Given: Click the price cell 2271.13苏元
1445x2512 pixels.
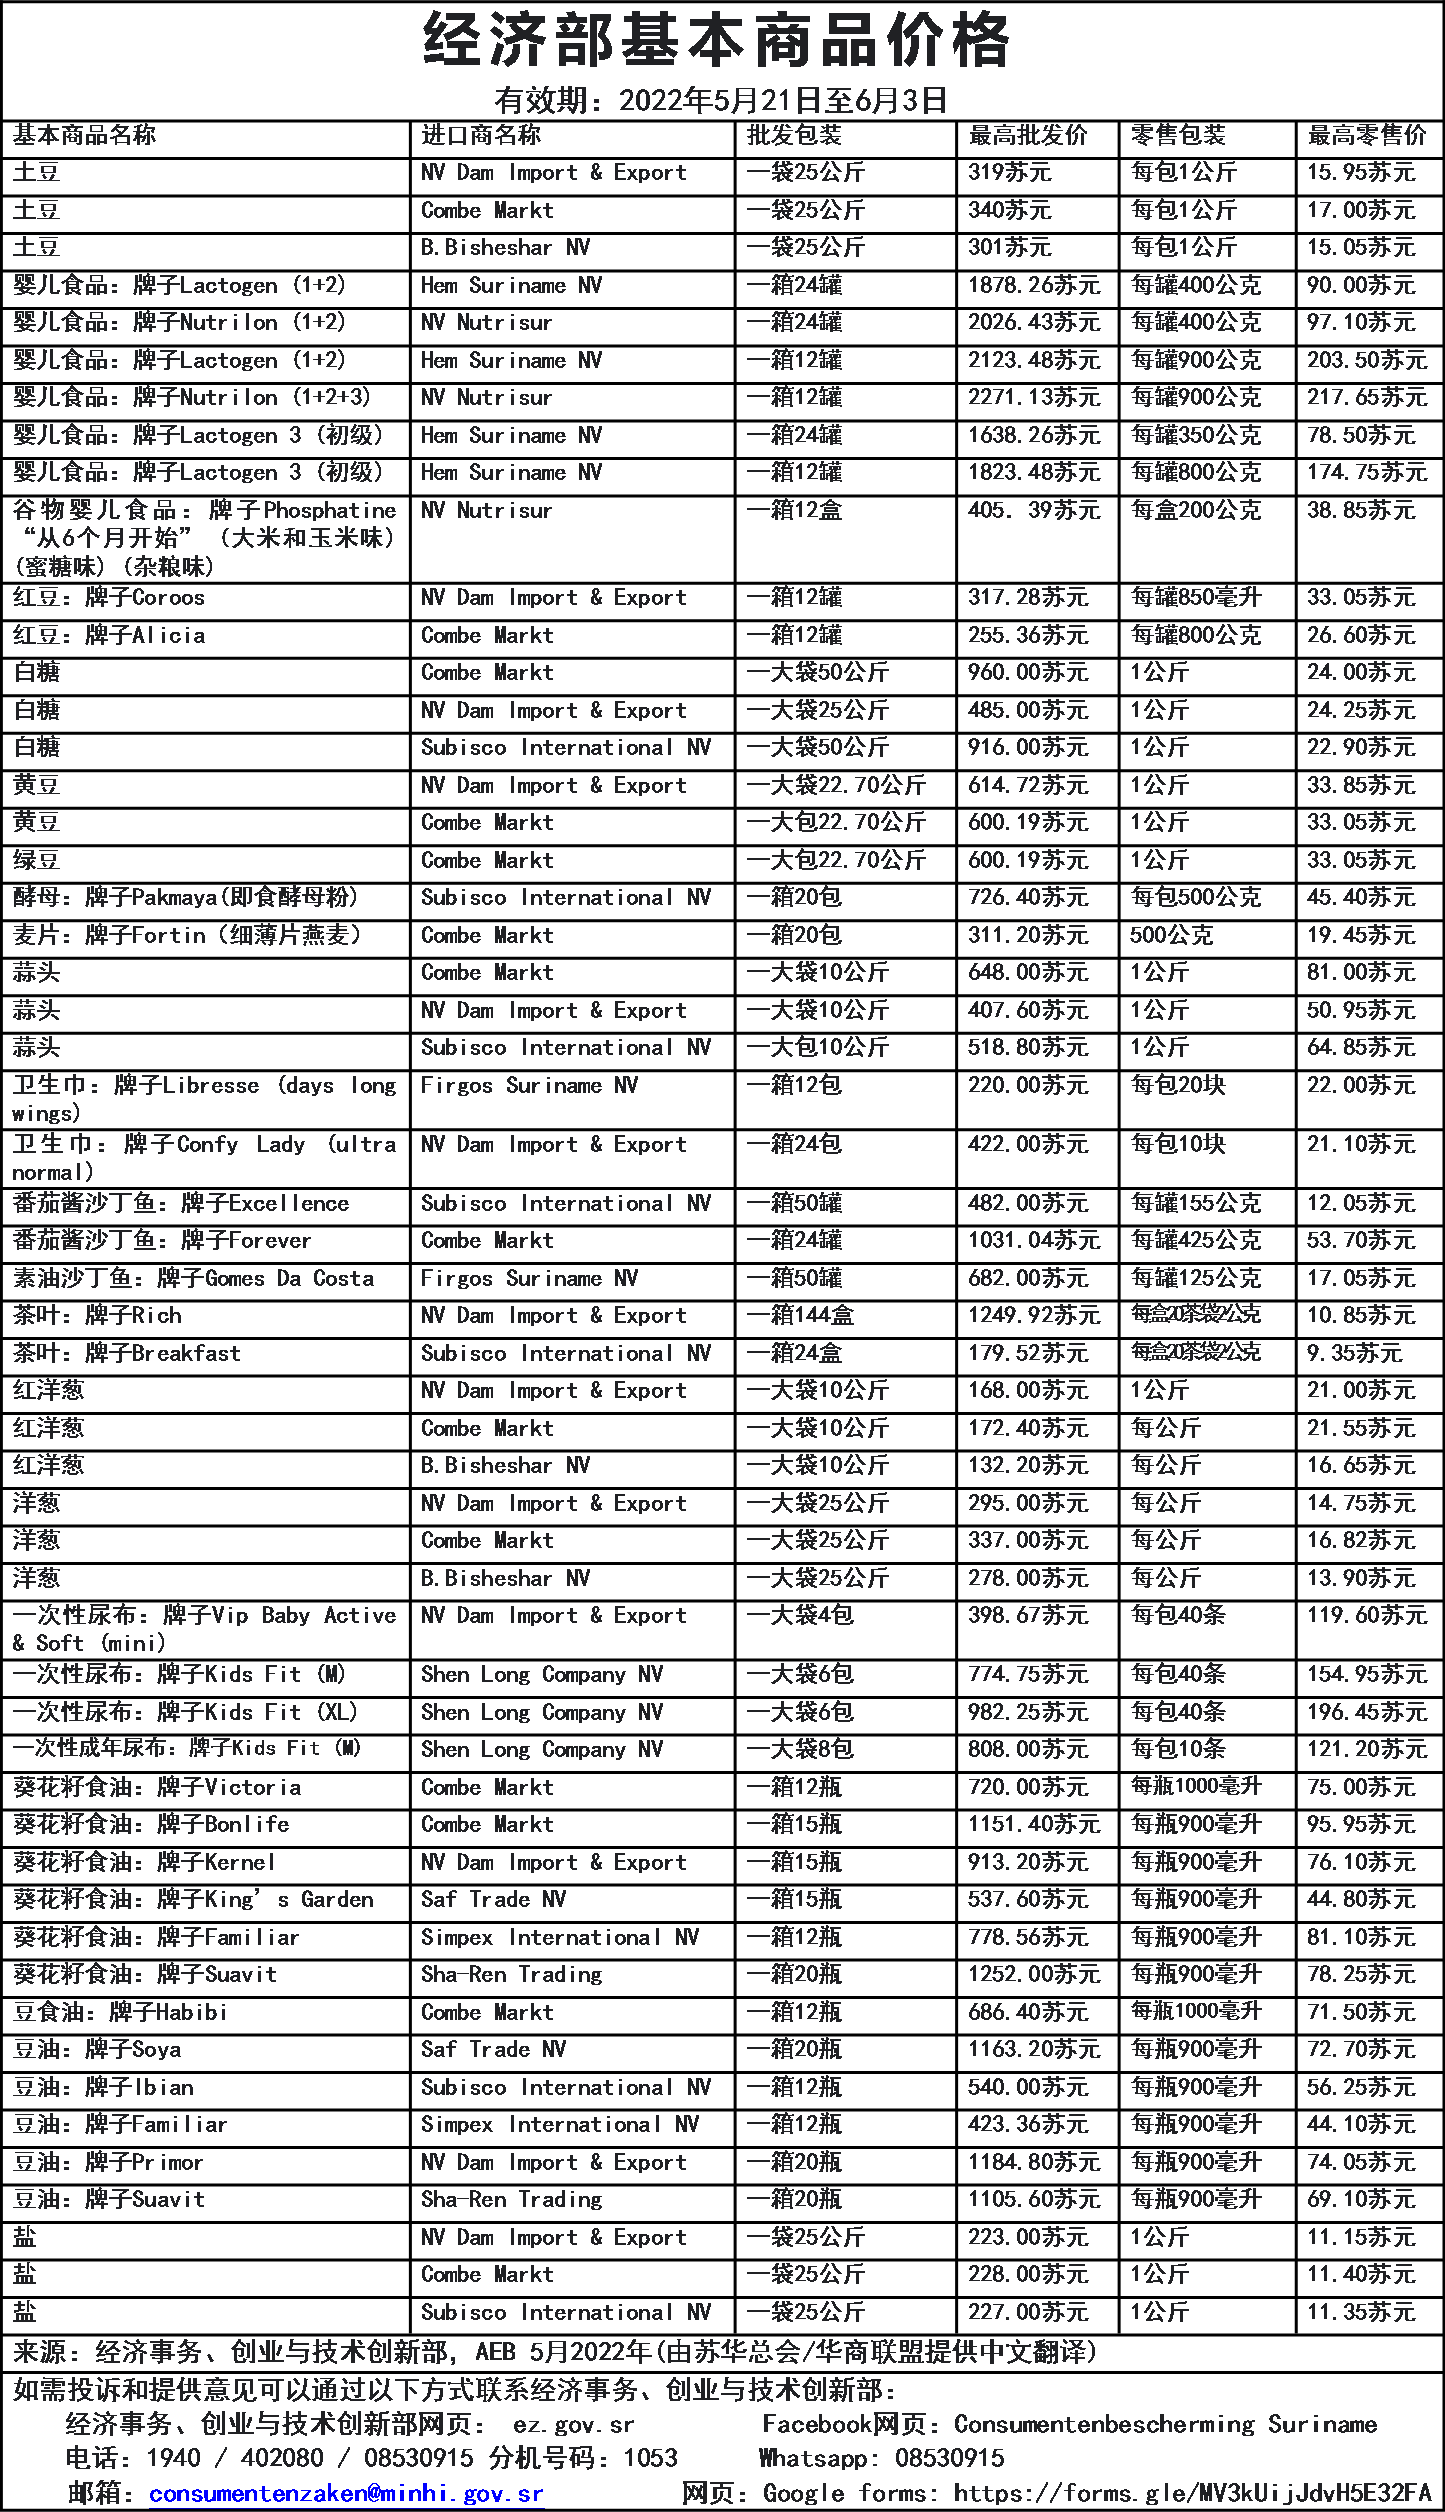Looking at the screenshot, I should click(1034, 397).
